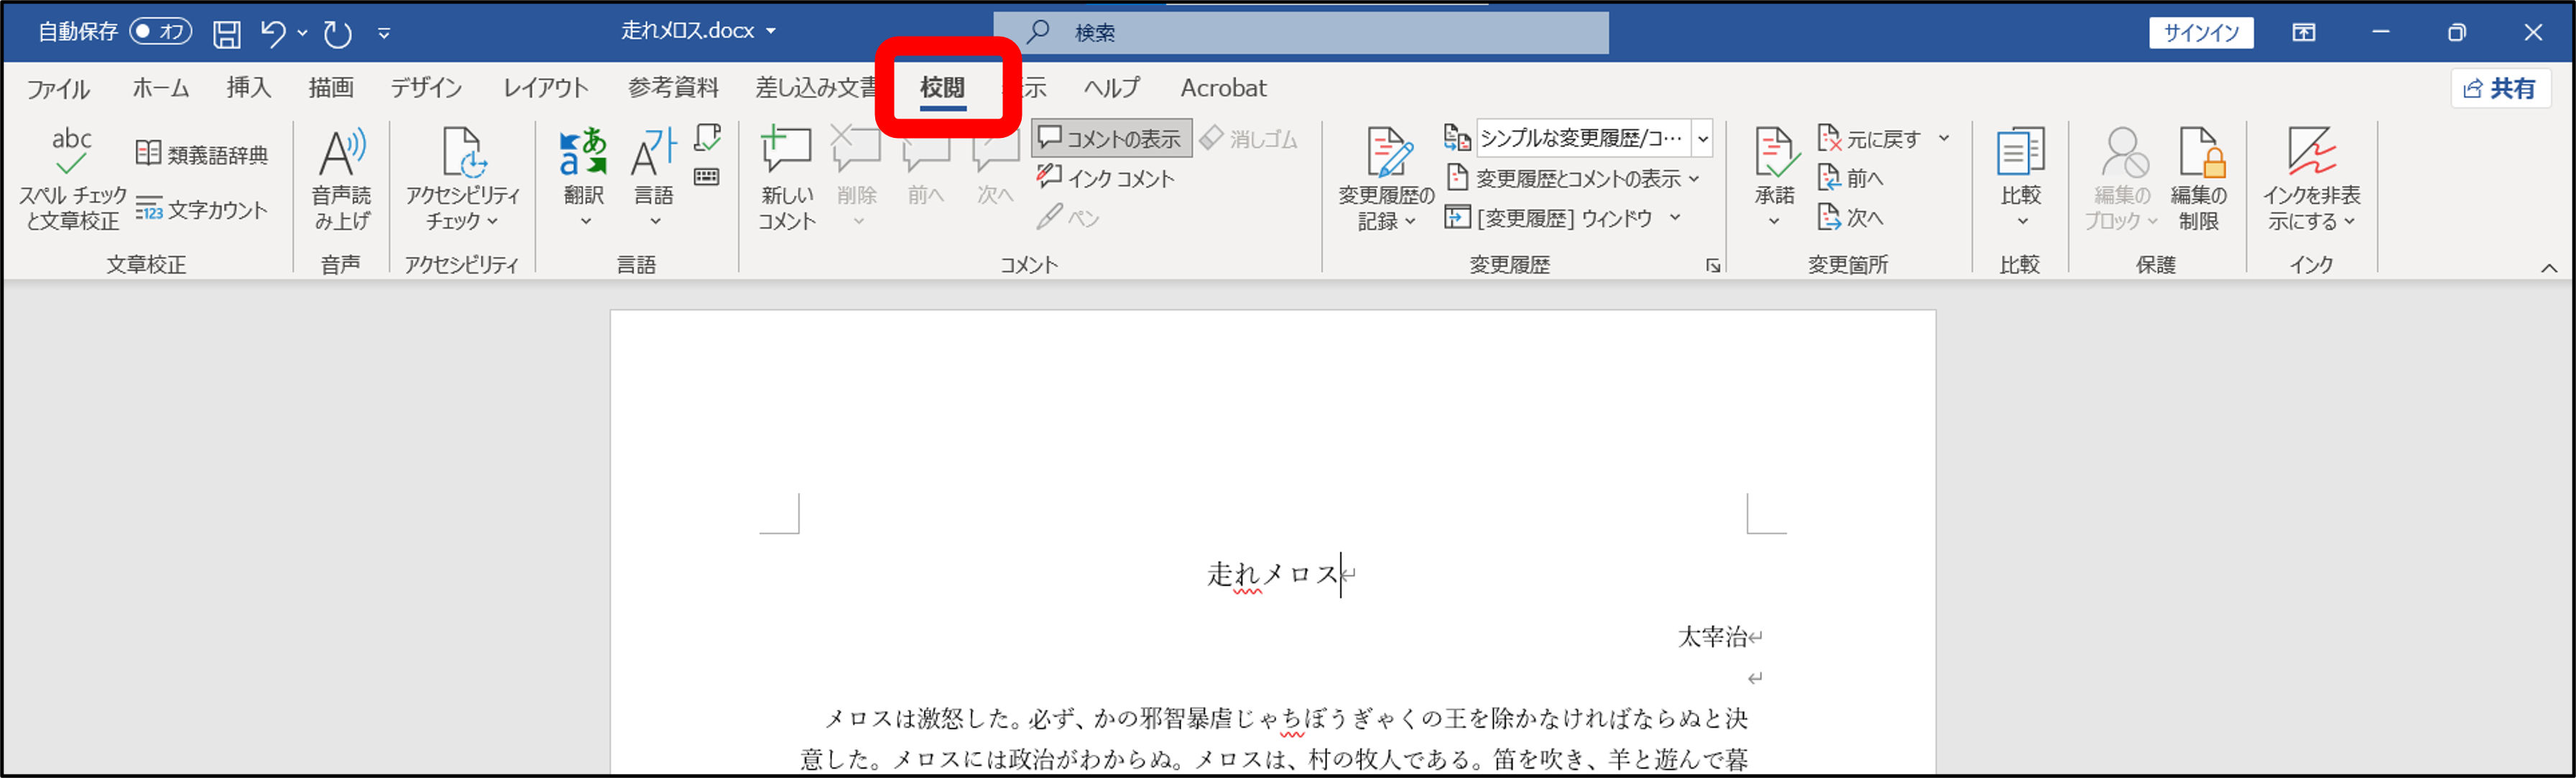This screenshot has height=778, width=2576.
Task: Open the 変更履歴 group dialog launcher
Action: click(1713, 265)
